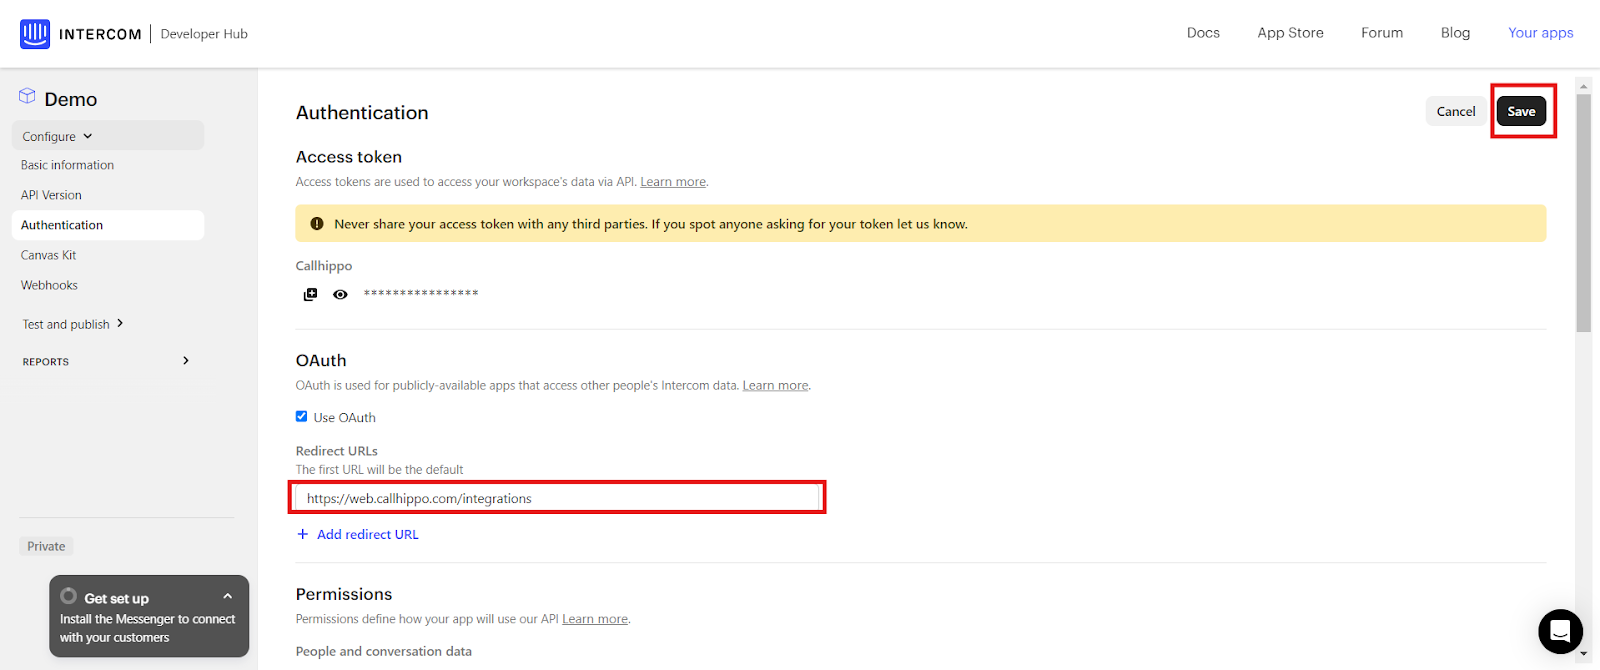
Task: Open Your apps link
Action: (x=1541, y=33)
